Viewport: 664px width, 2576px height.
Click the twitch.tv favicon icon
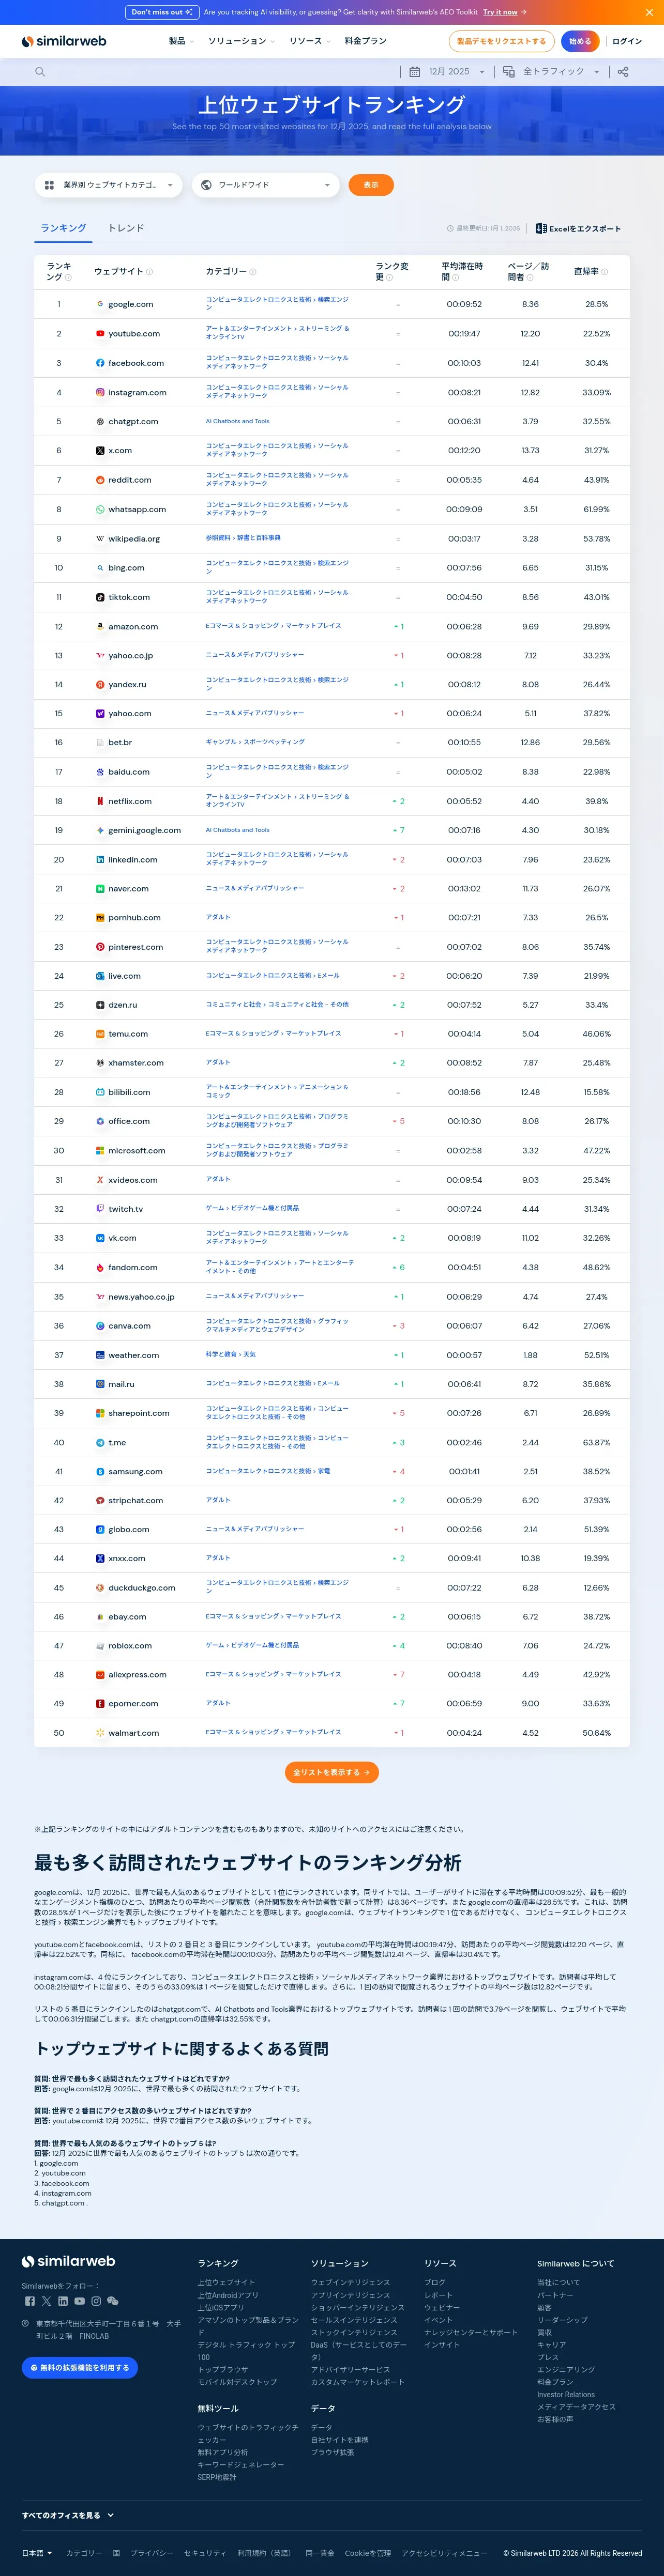(x=100, y=1209)
